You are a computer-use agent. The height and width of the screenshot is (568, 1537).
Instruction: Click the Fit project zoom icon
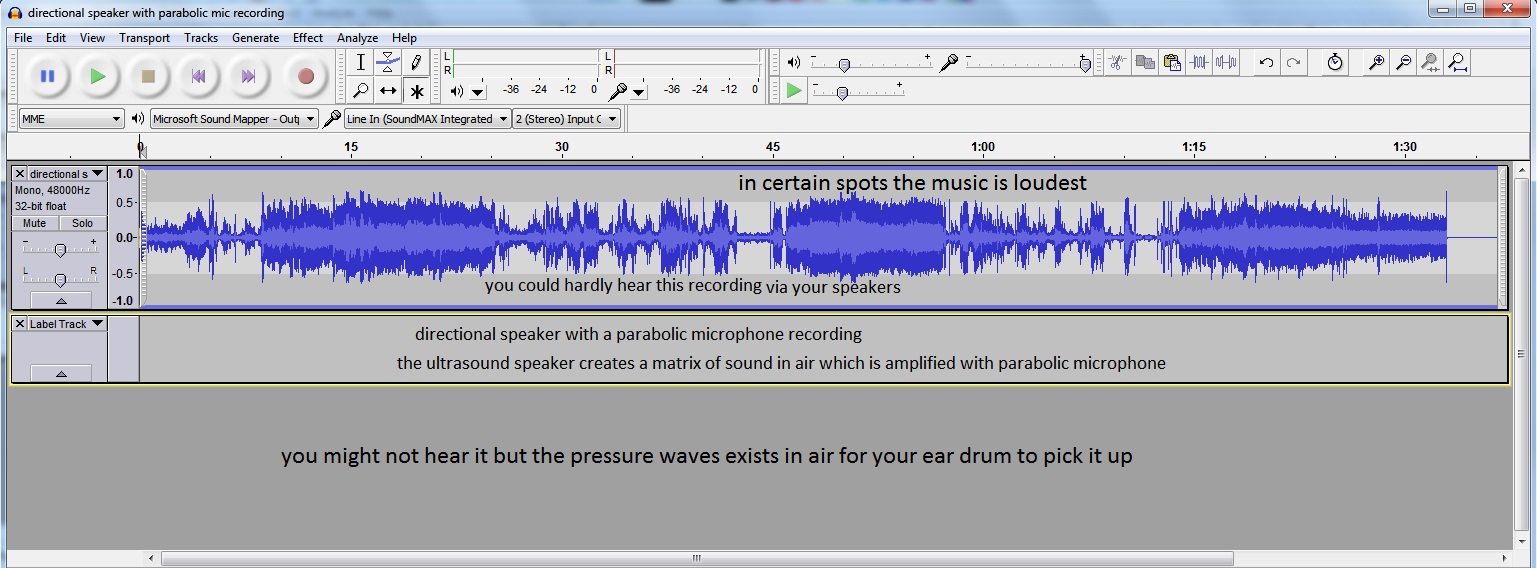pos(1458,62)
